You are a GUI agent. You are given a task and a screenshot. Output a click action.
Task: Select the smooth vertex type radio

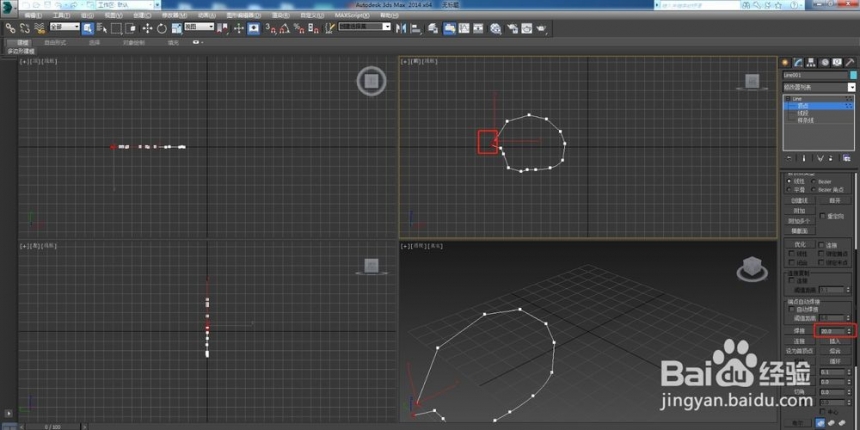coord(789,190)
